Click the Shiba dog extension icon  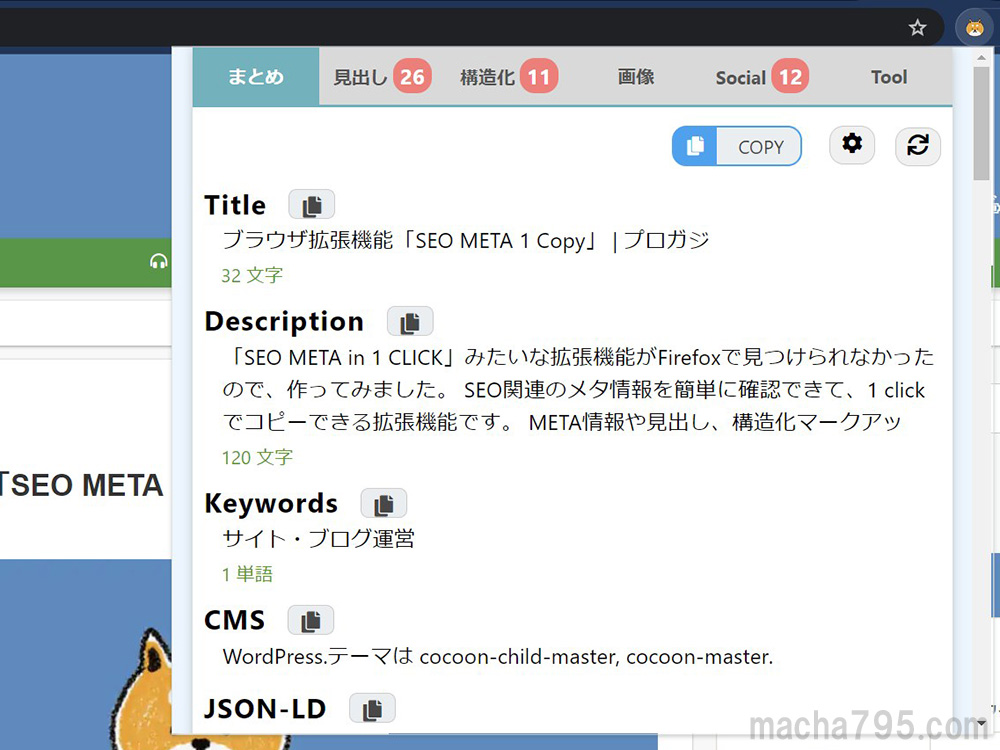click(x=974, y=27)
